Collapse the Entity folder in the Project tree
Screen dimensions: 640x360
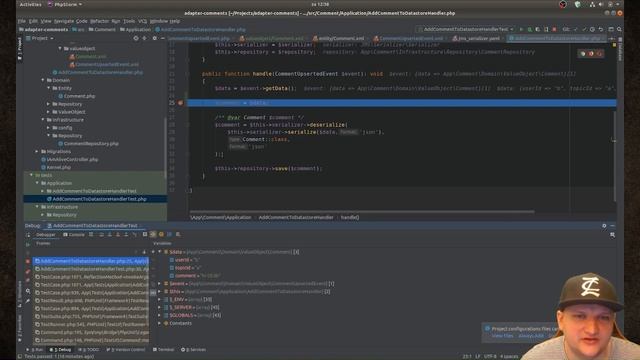tap(49, 88)
